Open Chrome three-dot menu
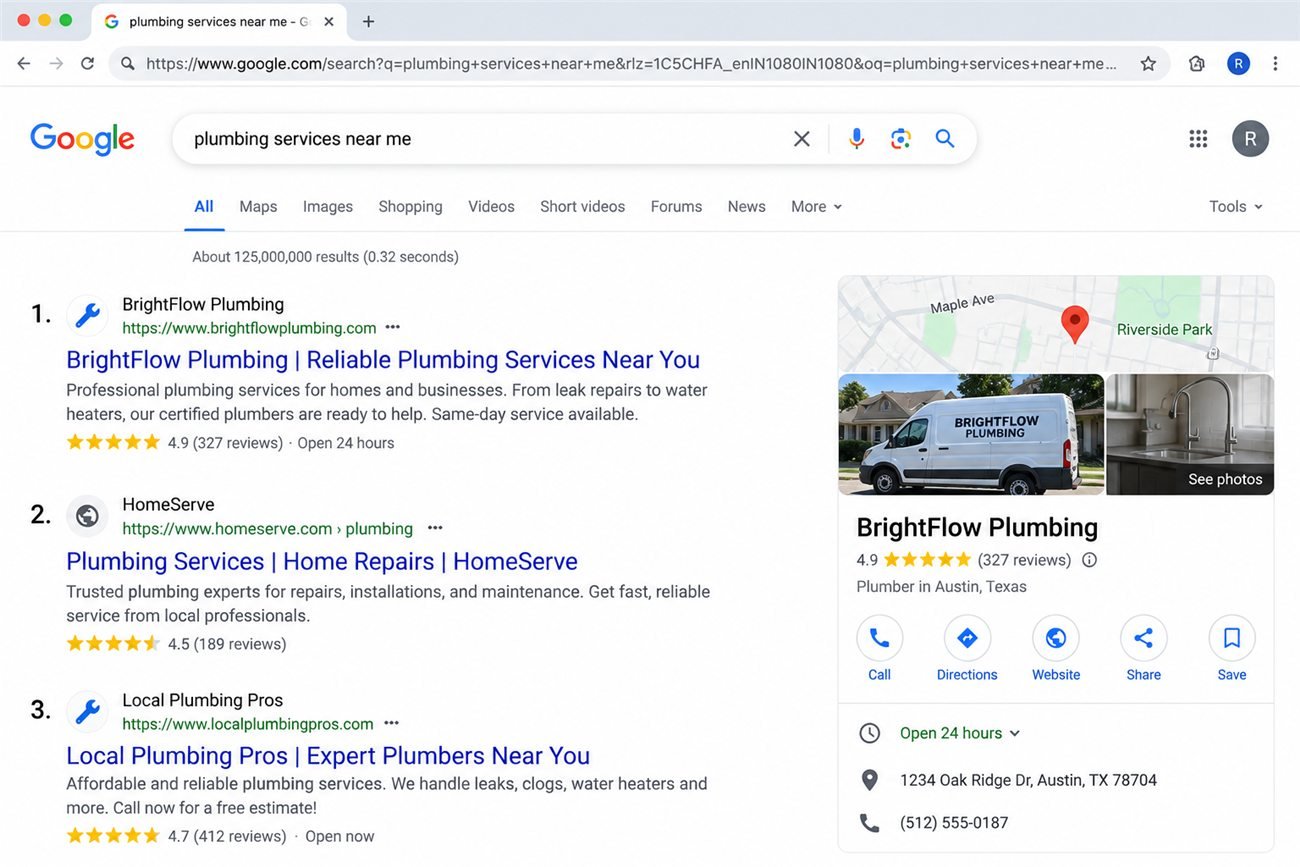This screenshot has width=1300, height=867. coord(1275,64)
